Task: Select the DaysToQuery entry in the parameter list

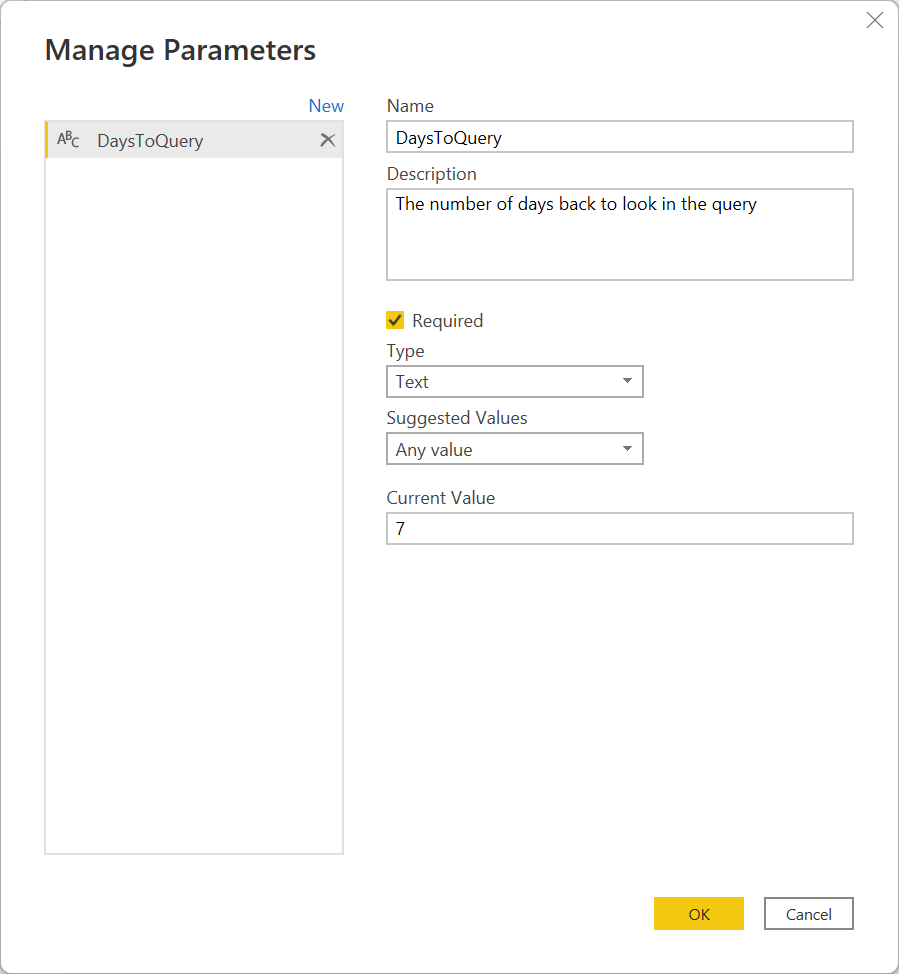Action: (x=194, y=140)
